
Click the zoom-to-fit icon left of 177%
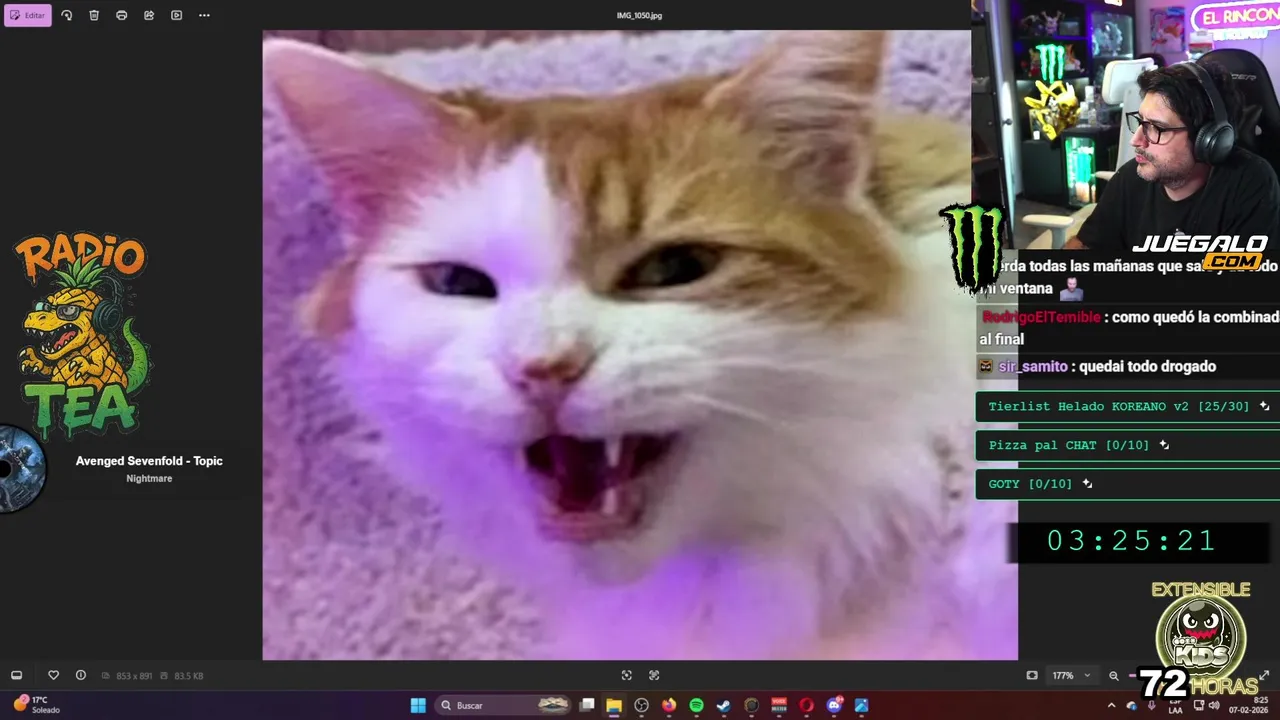click(x=1032, y=675)
